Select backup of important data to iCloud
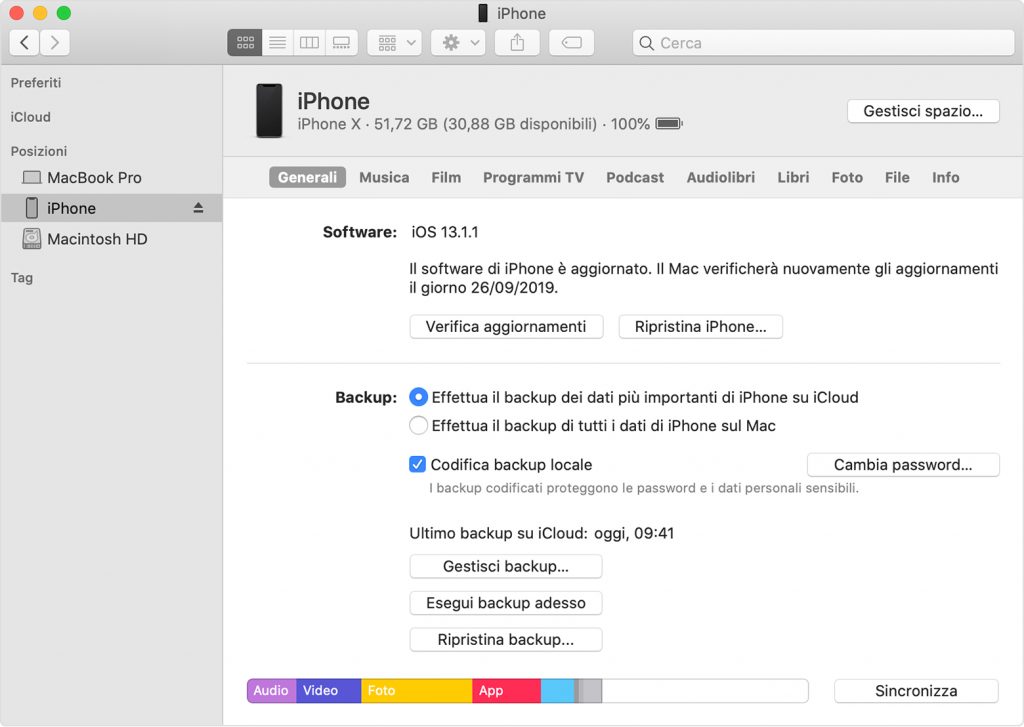1024x727 pixels. (419, 397)
